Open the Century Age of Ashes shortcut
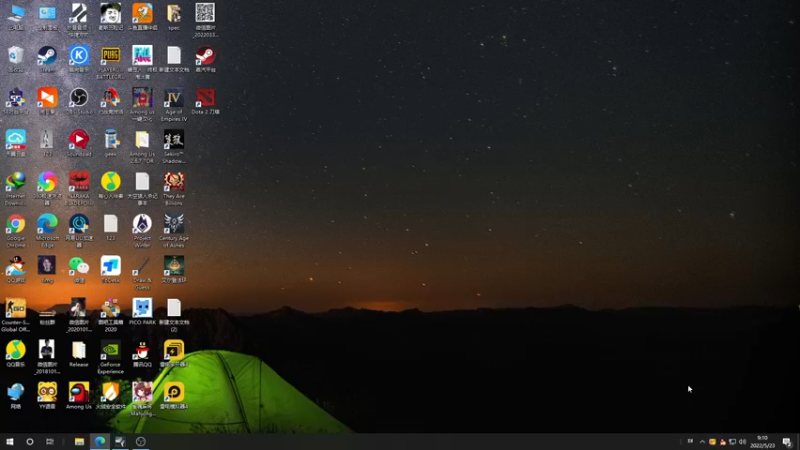 (x=173, y=224)
